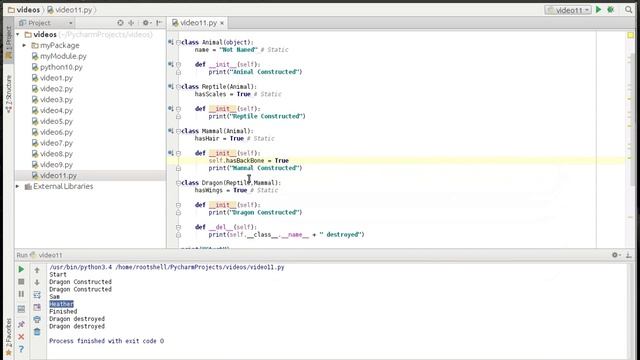Collapse the videos root folder

click(18, 35)
